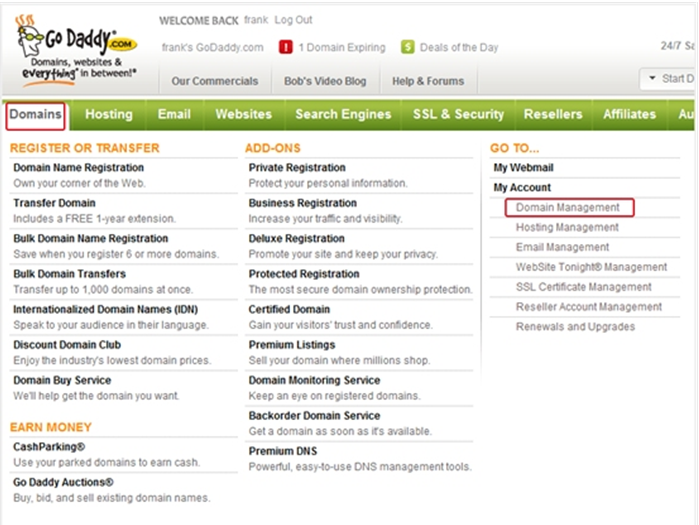Select Transfer Domain

(54, 203)
